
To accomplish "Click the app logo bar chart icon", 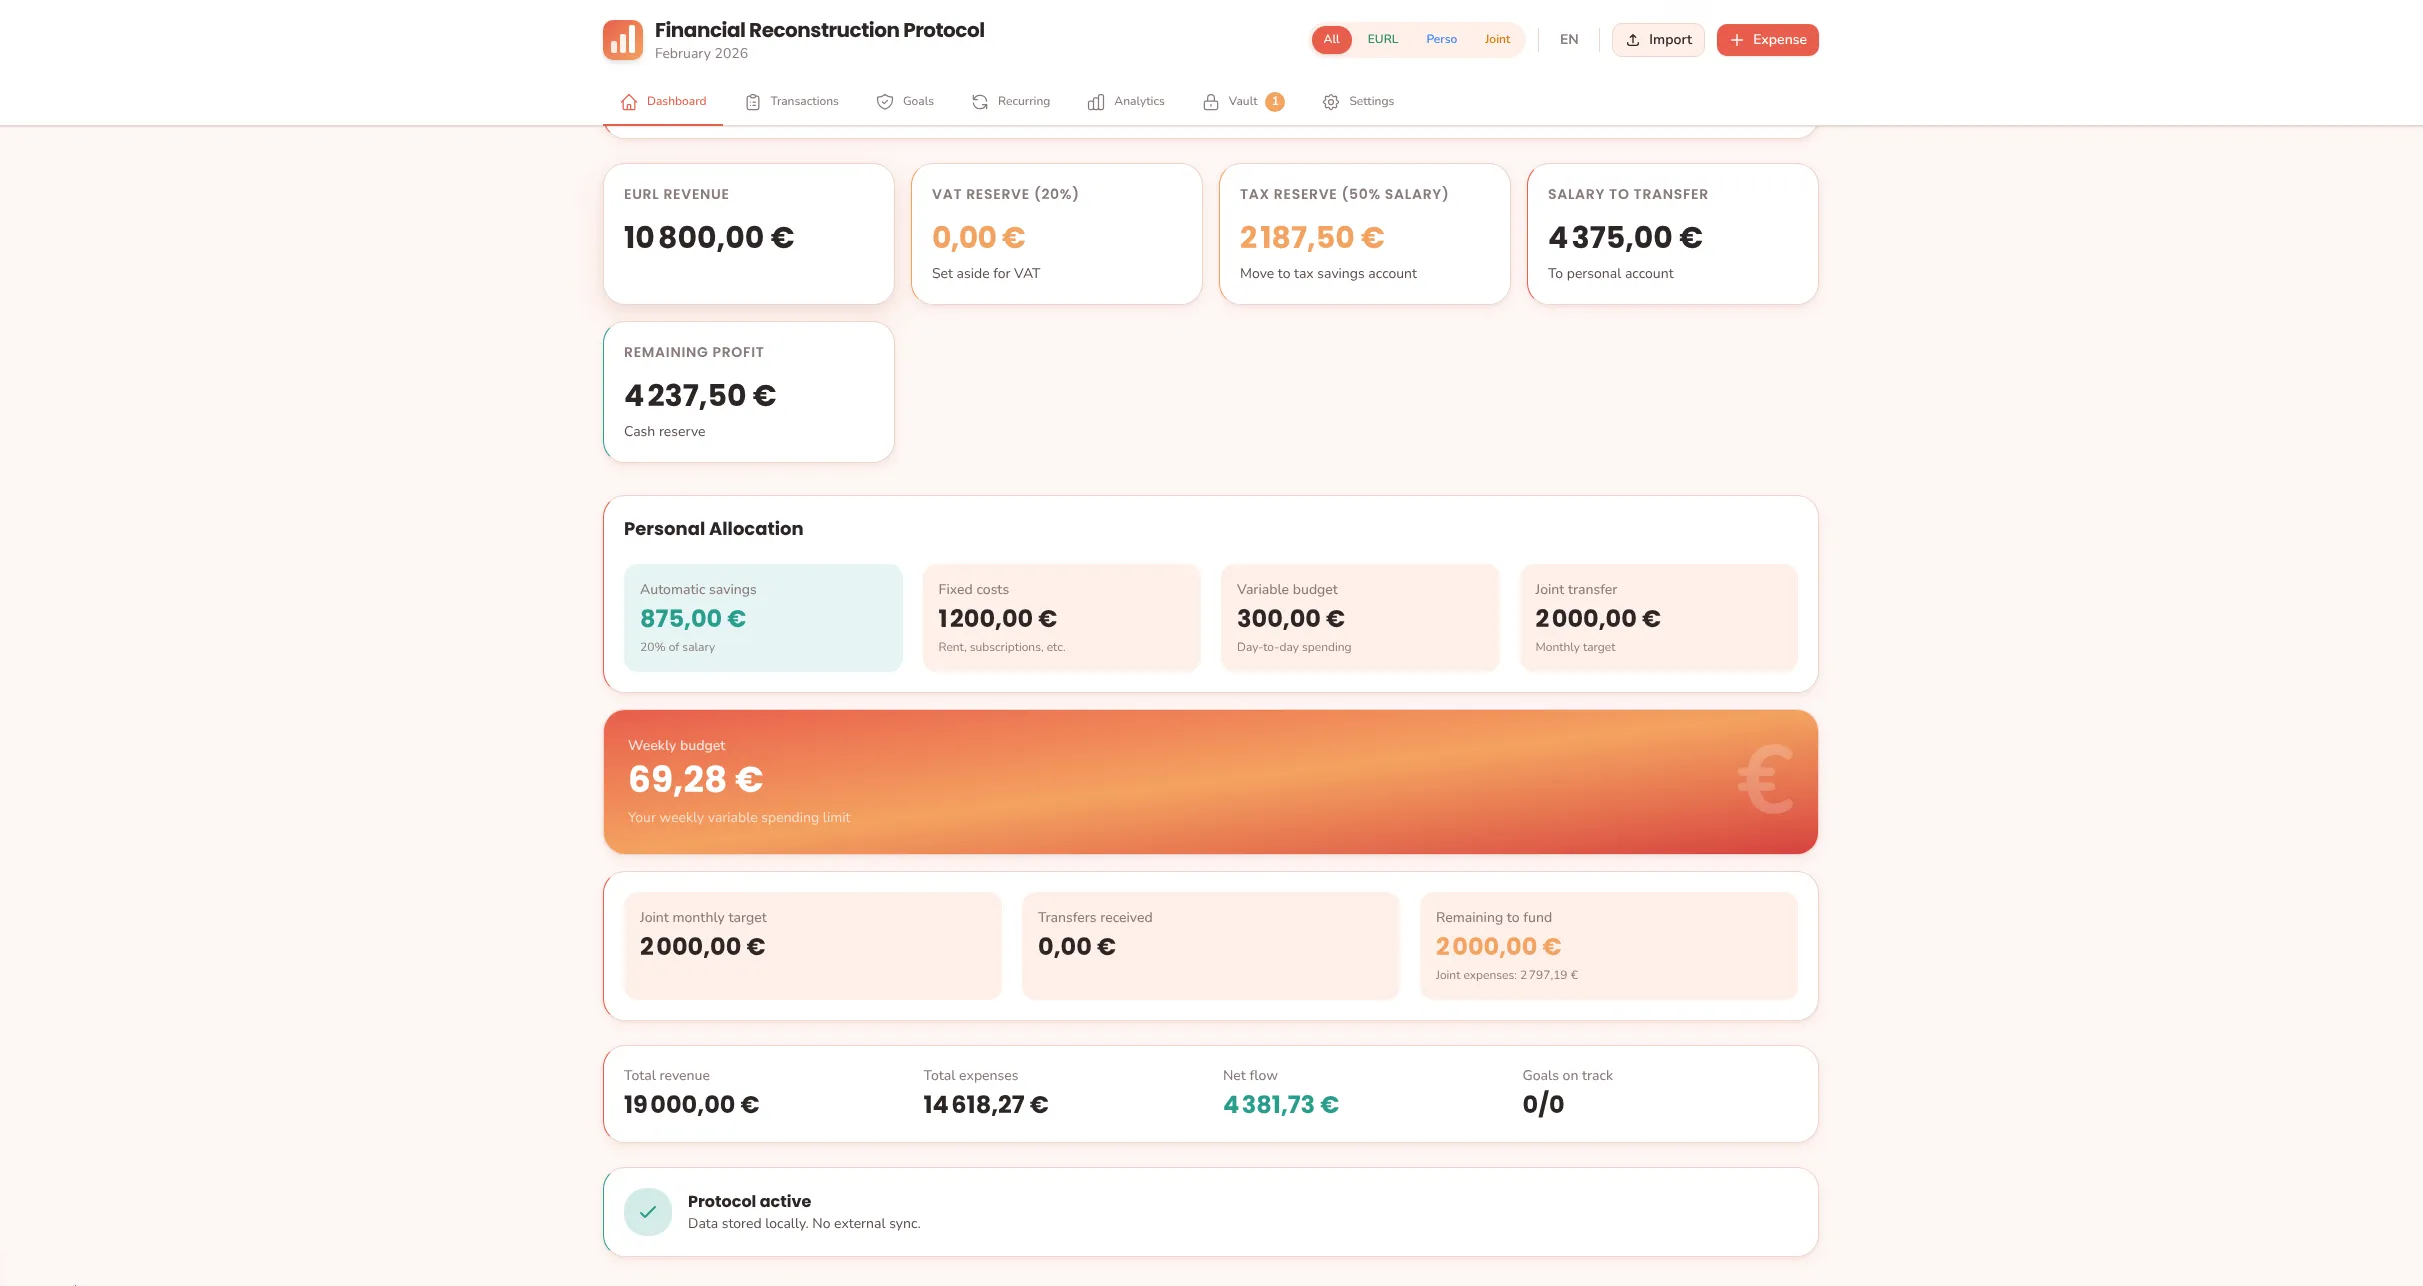I will [x=622, y=39].
